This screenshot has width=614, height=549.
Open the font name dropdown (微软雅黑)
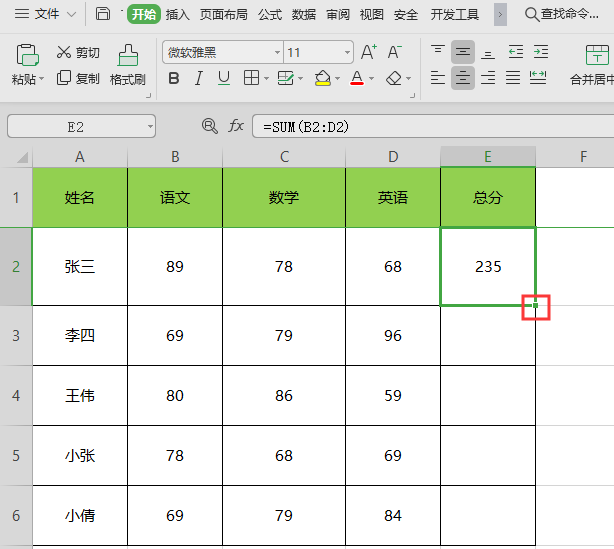coord(277,52)
